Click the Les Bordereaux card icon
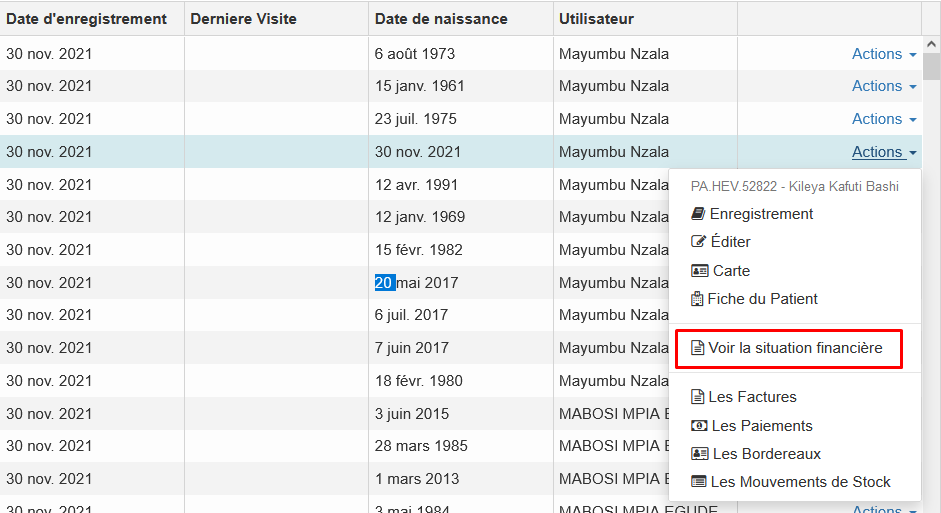 tap(700, 454)
